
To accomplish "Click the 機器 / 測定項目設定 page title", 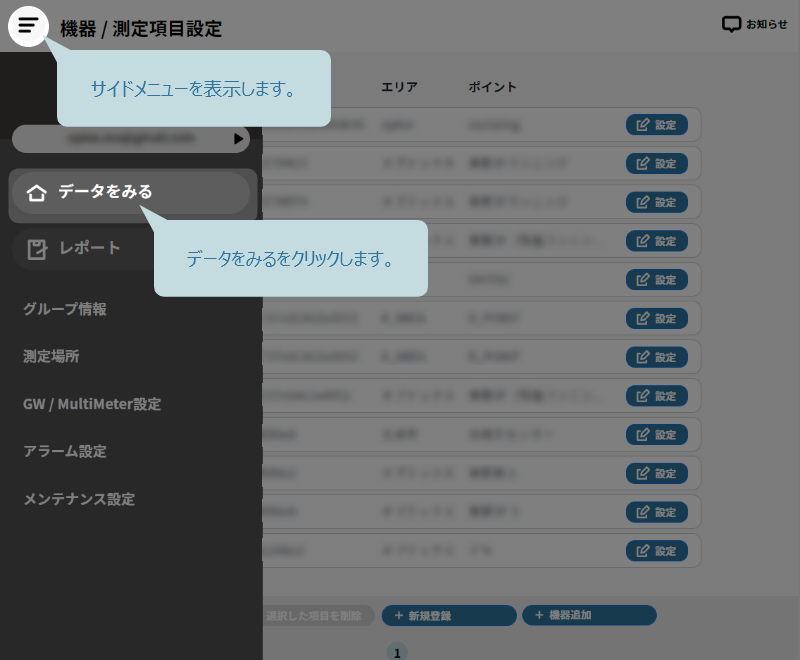I will [x=141, y=29].
